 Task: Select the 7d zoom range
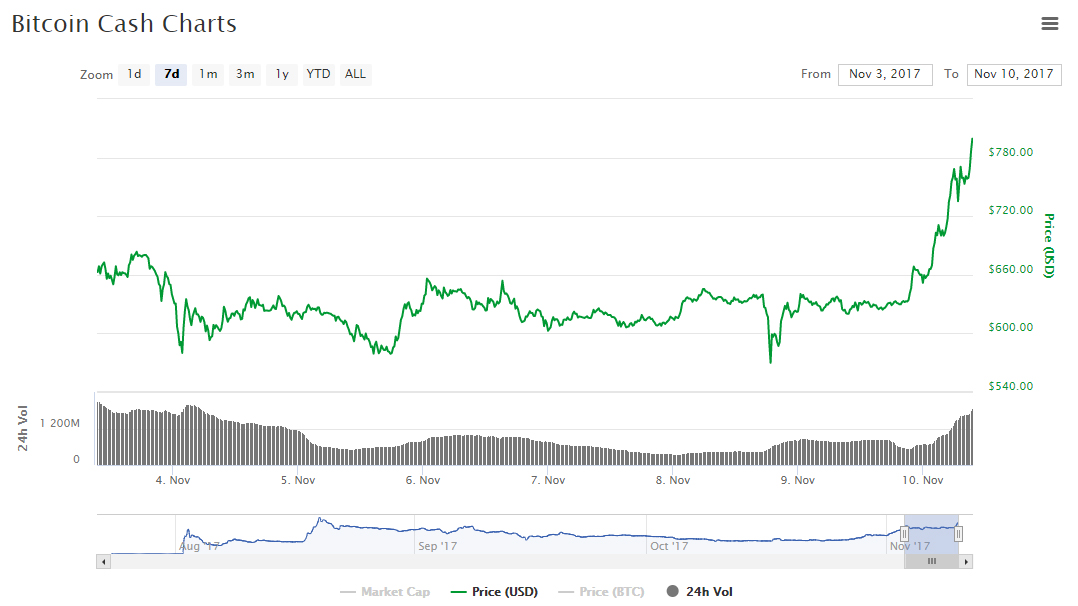click(171, 74)
